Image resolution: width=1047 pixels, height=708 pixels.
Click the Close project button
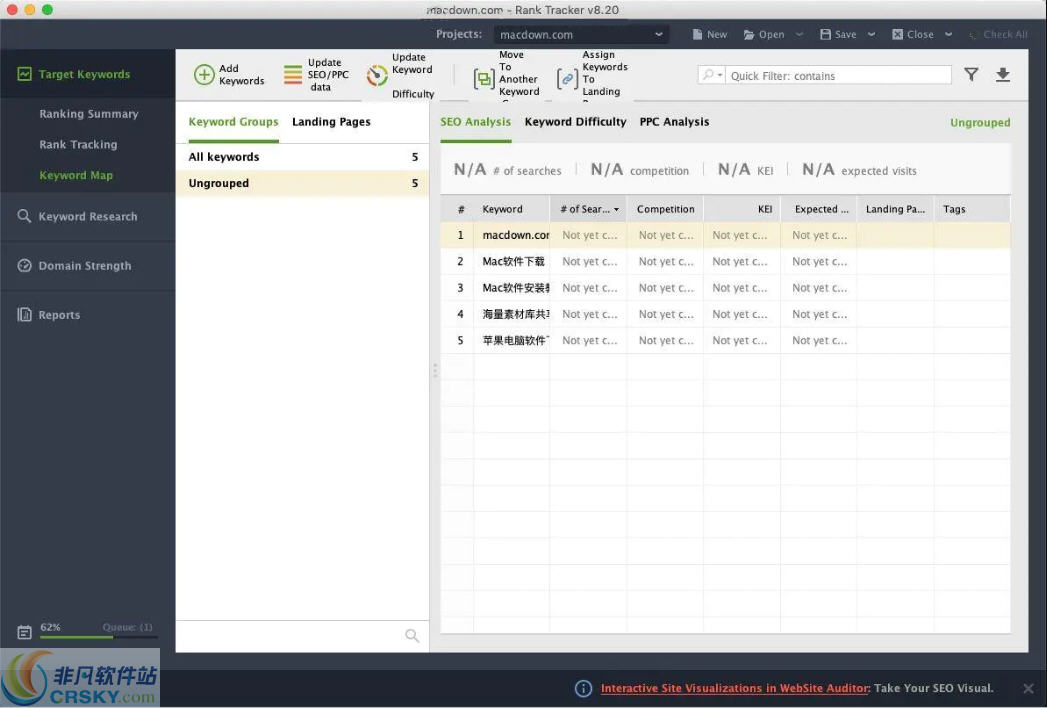point(913,34)
